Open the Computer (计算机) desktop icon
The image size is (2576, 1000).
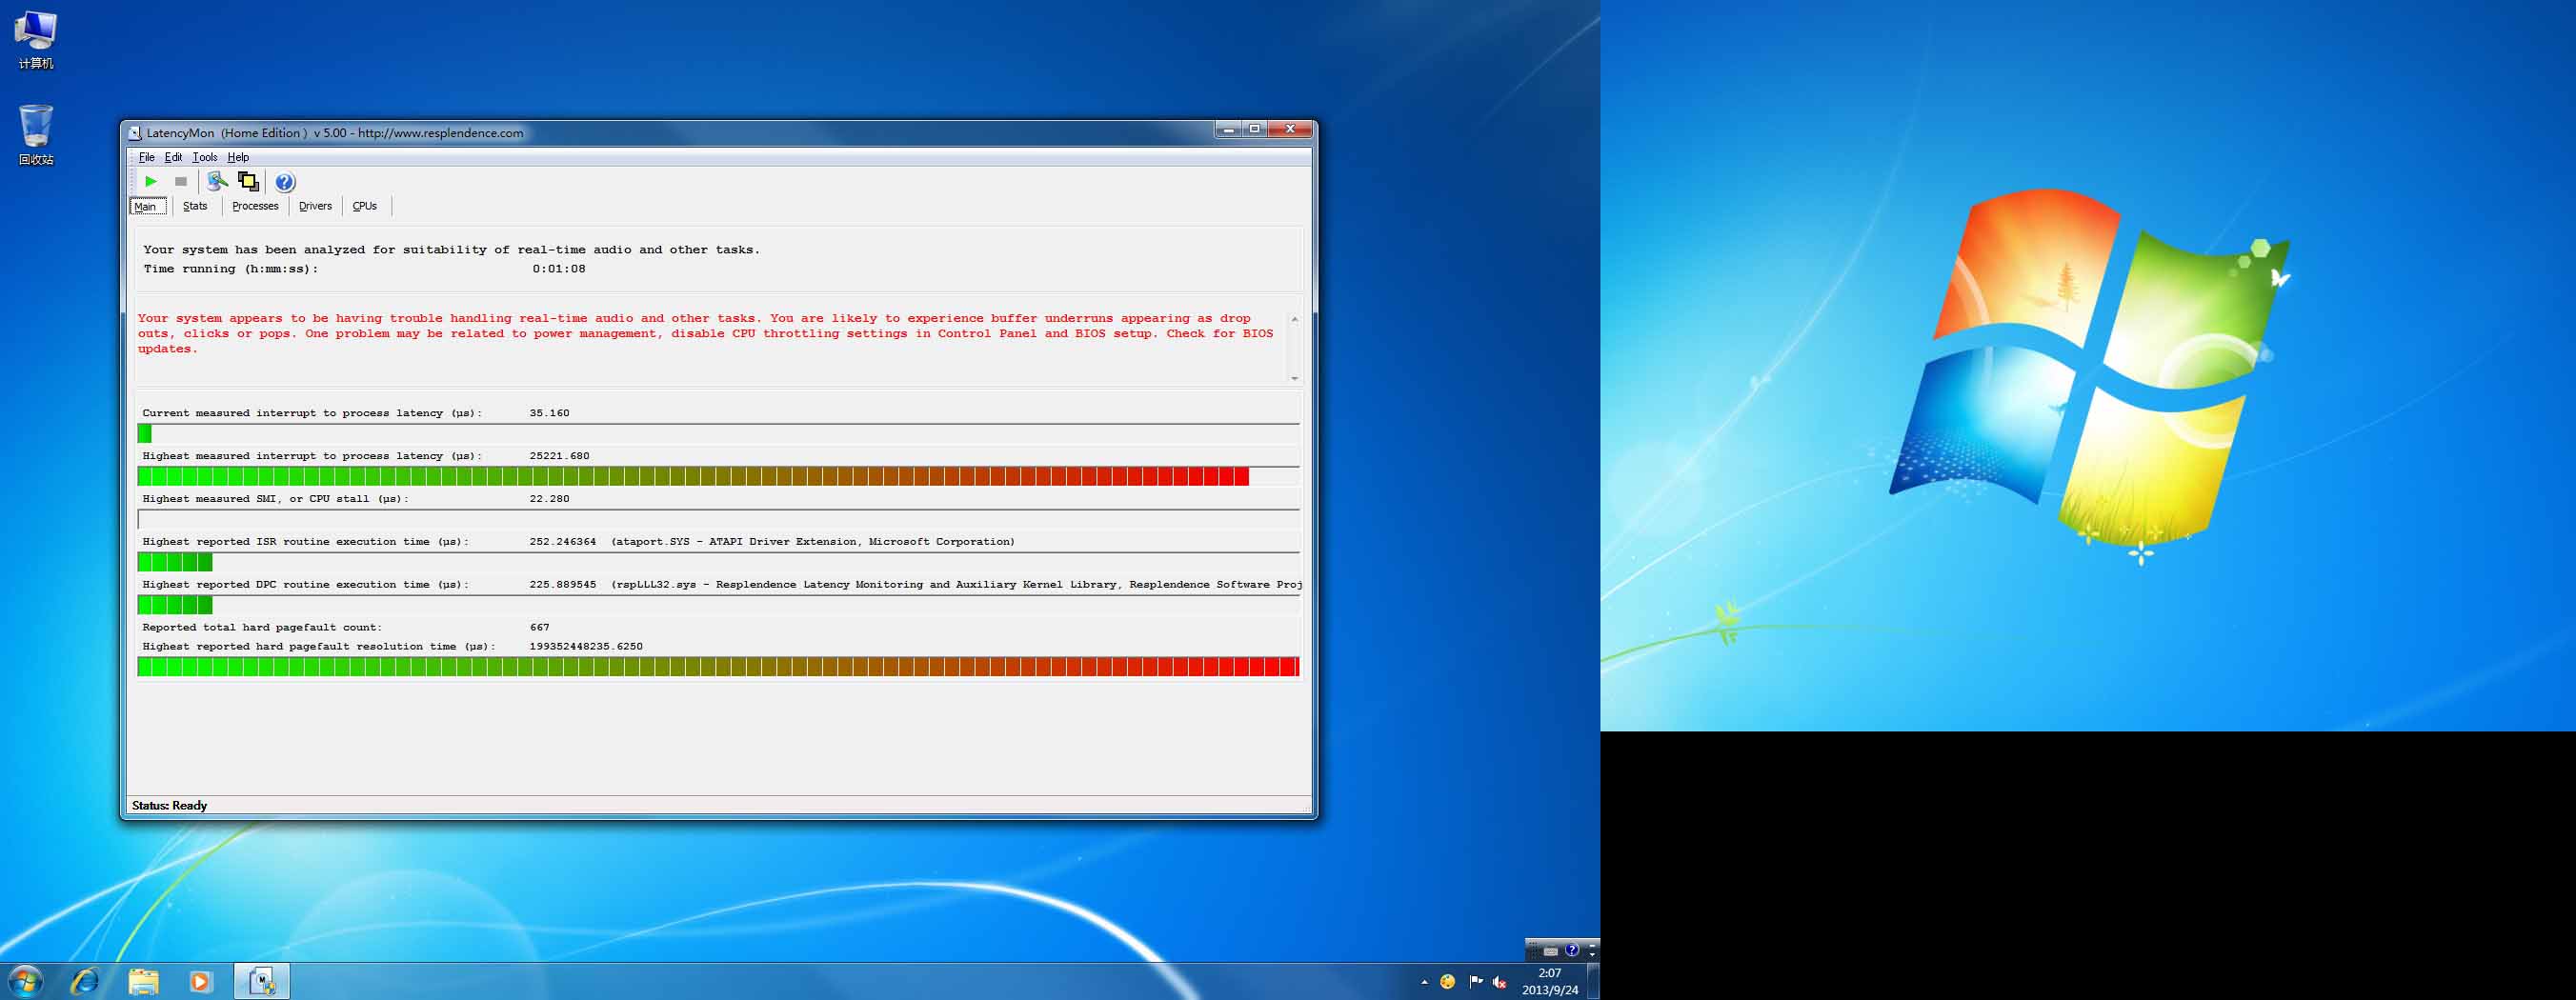(x=35, y=40)
